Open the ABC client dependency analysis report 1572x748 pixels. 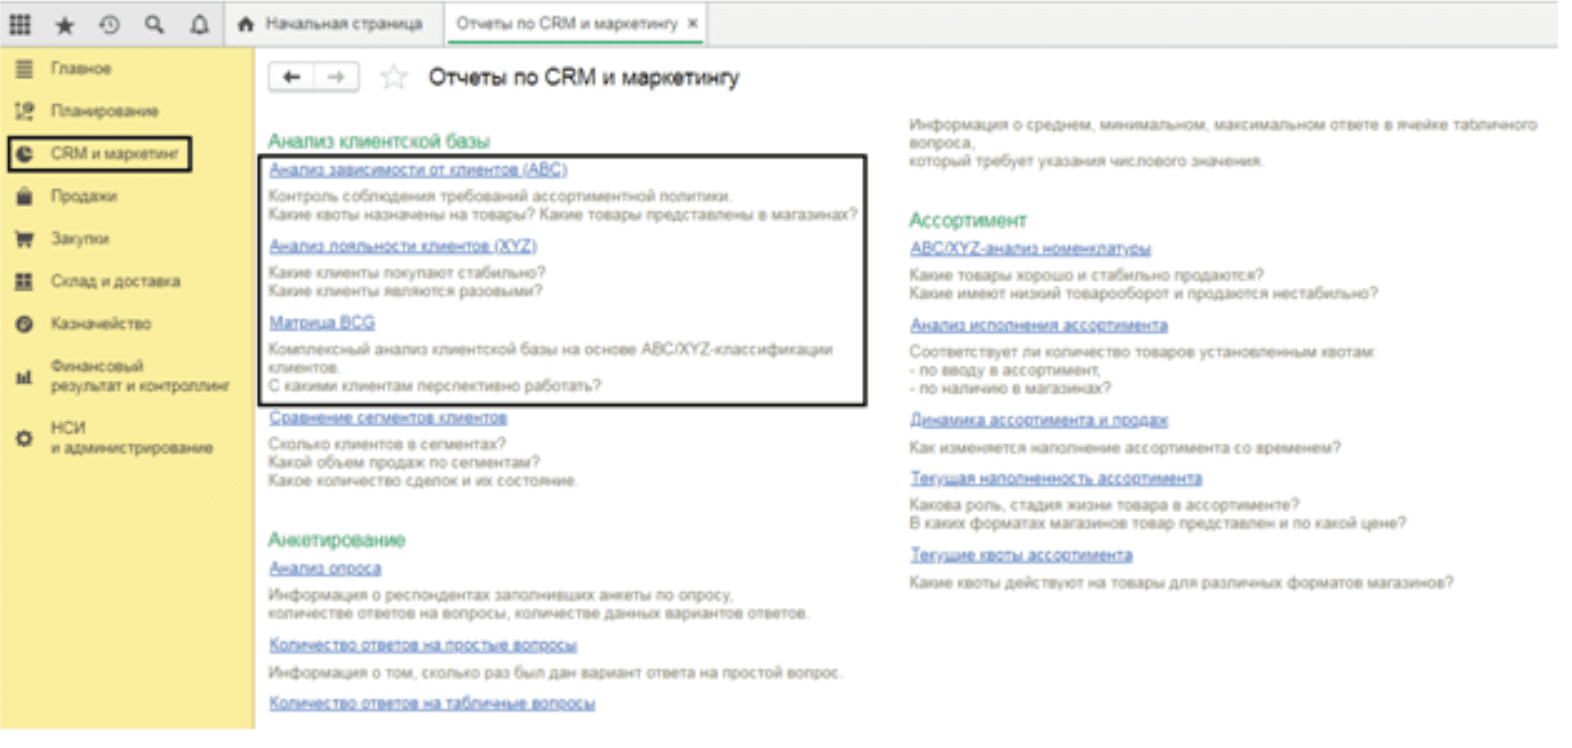[x=418, y=170]
